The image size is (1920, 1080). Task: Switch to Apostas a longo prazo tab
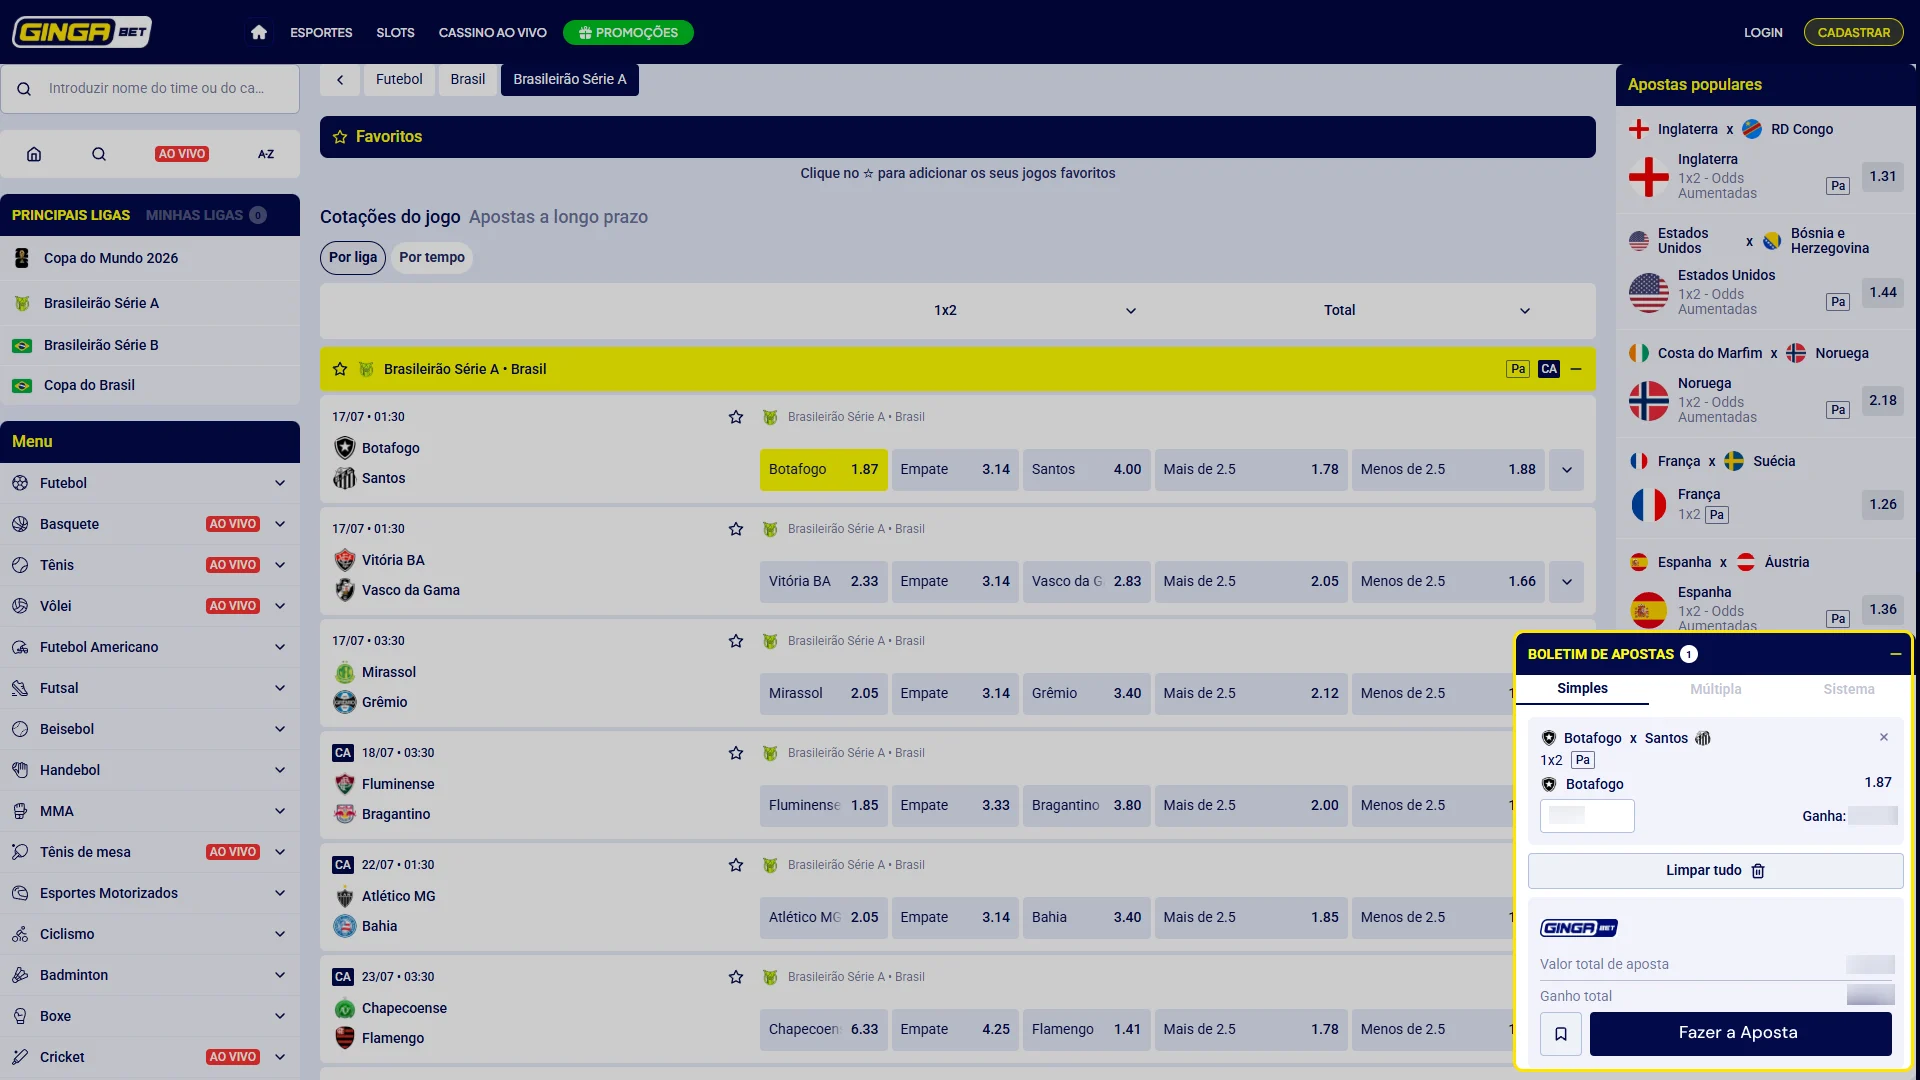pyautogui.click(x=558, y=217)
